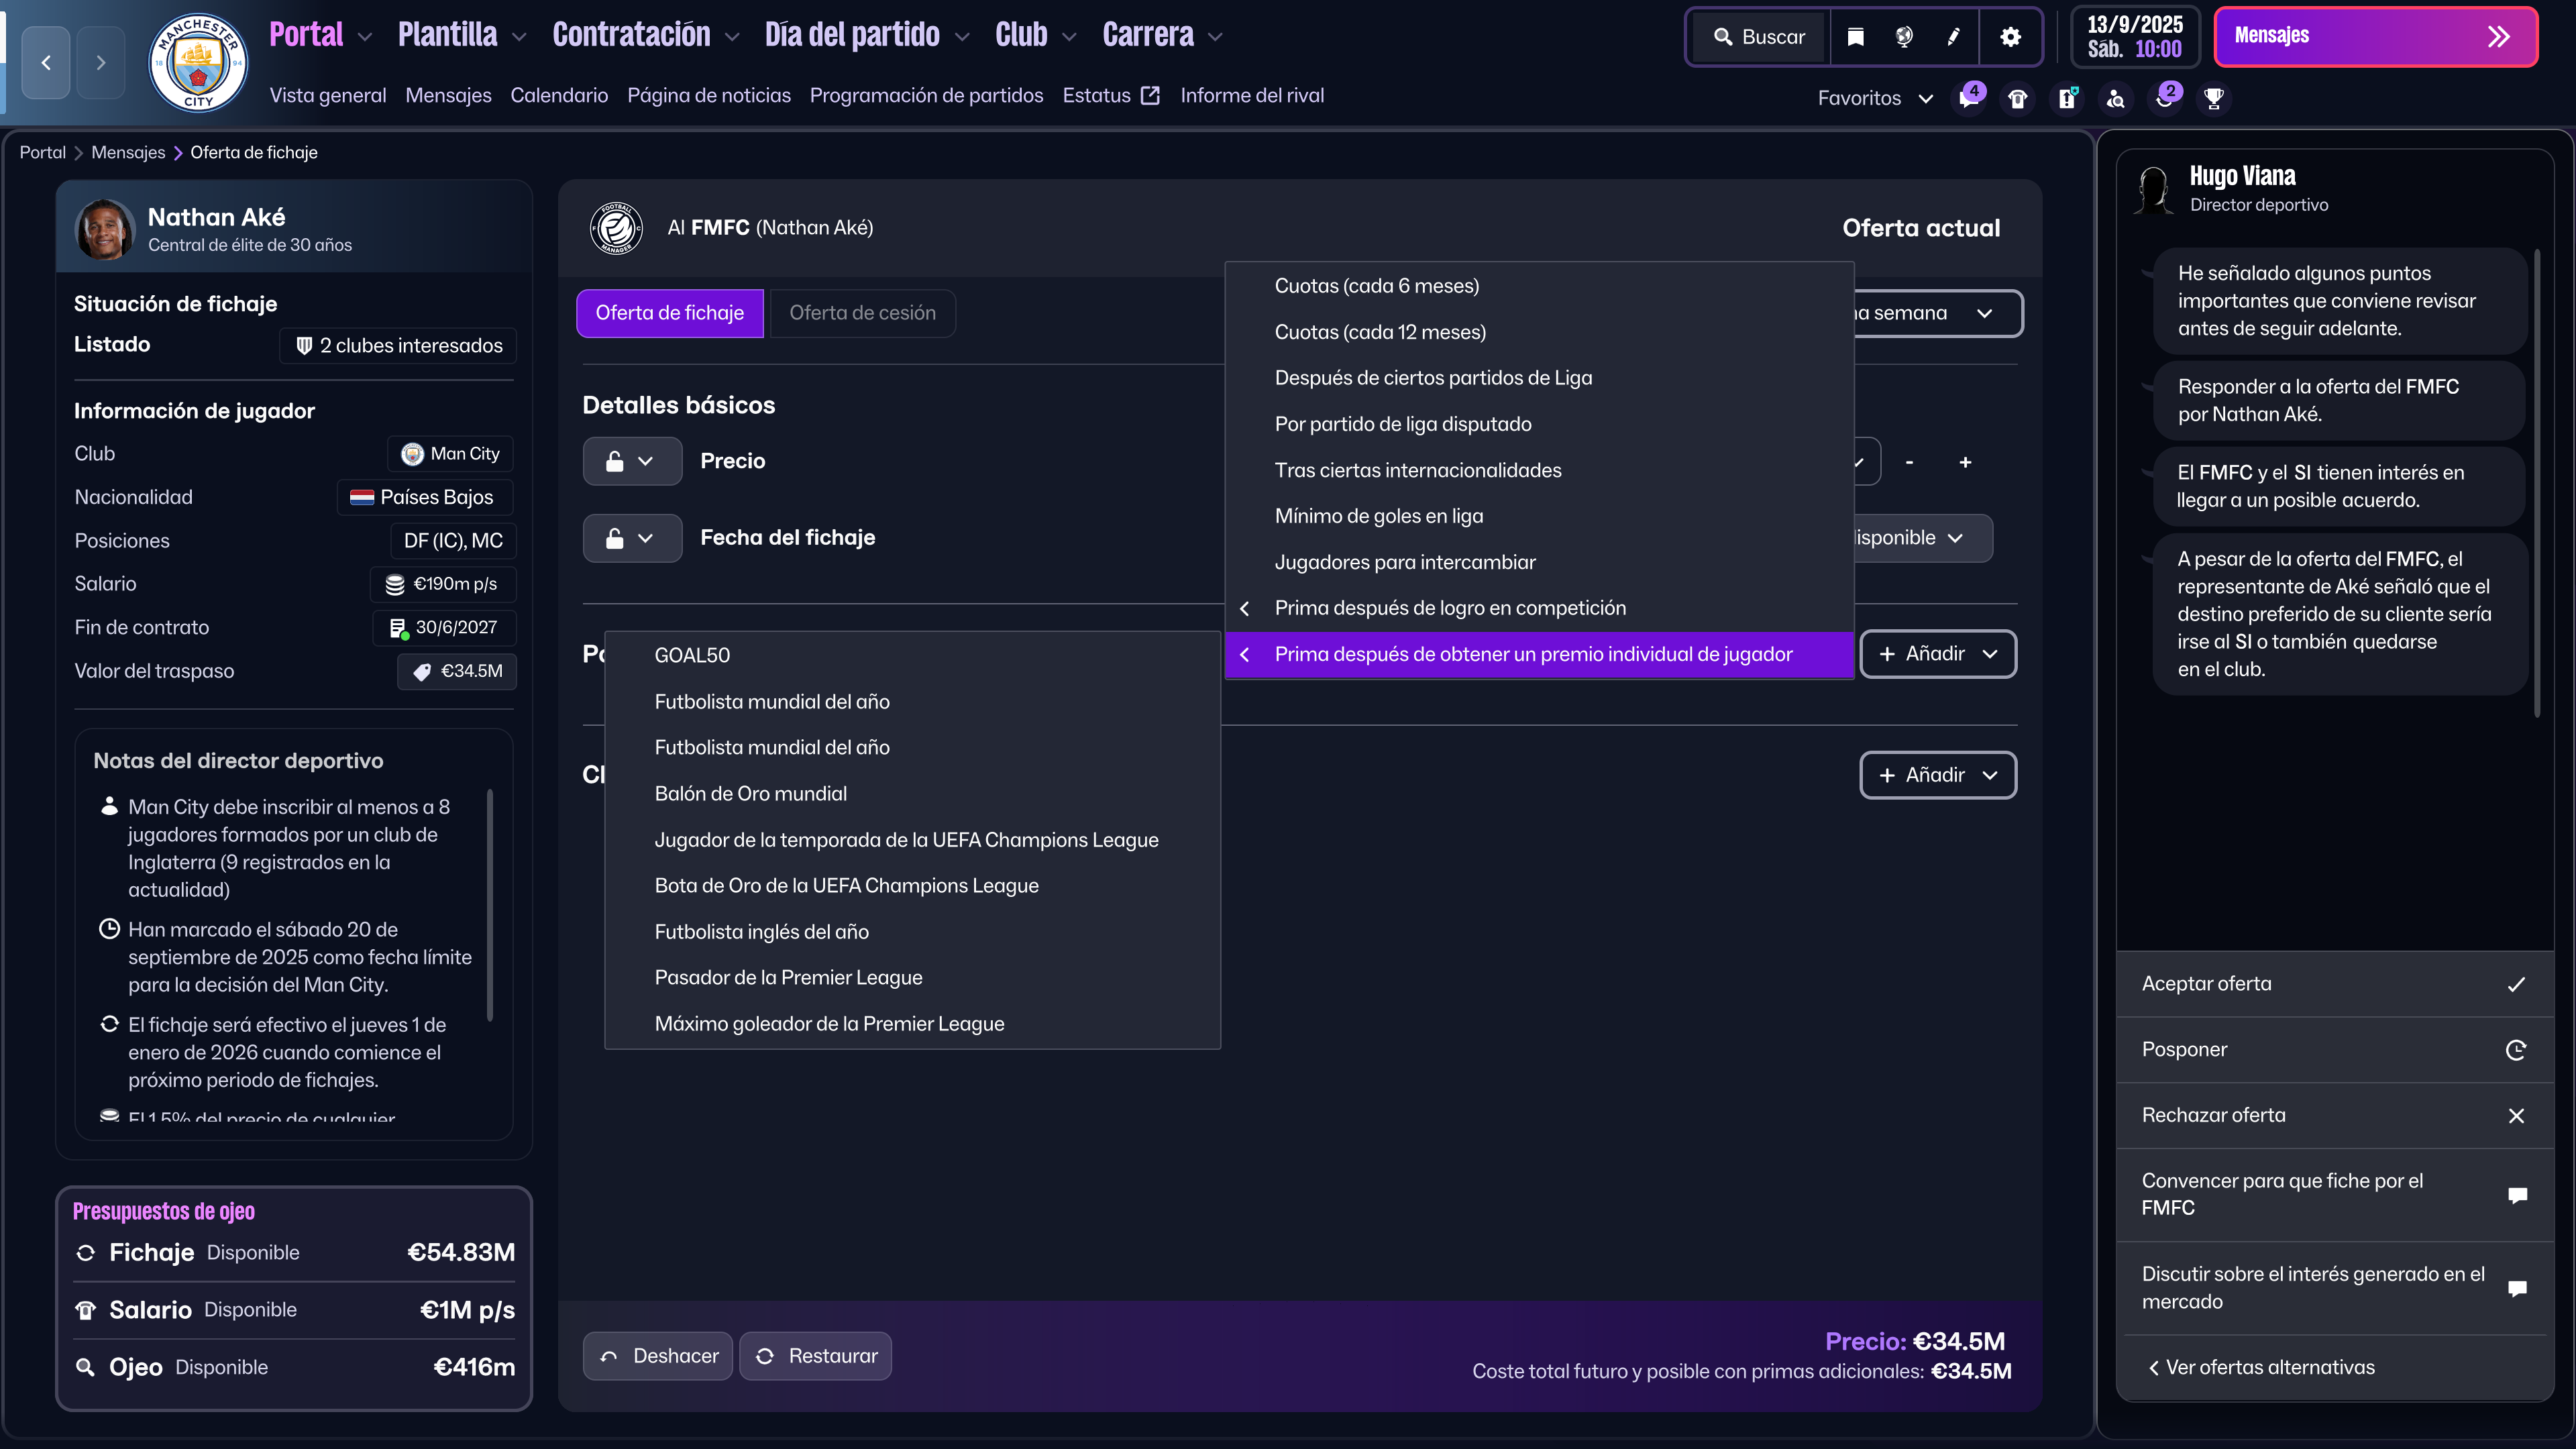Image resolution: width=2576 pixels, height=1449 pixels.
Task: Click the trophy icon in the favorites bar
Action: coord(2214,98)
